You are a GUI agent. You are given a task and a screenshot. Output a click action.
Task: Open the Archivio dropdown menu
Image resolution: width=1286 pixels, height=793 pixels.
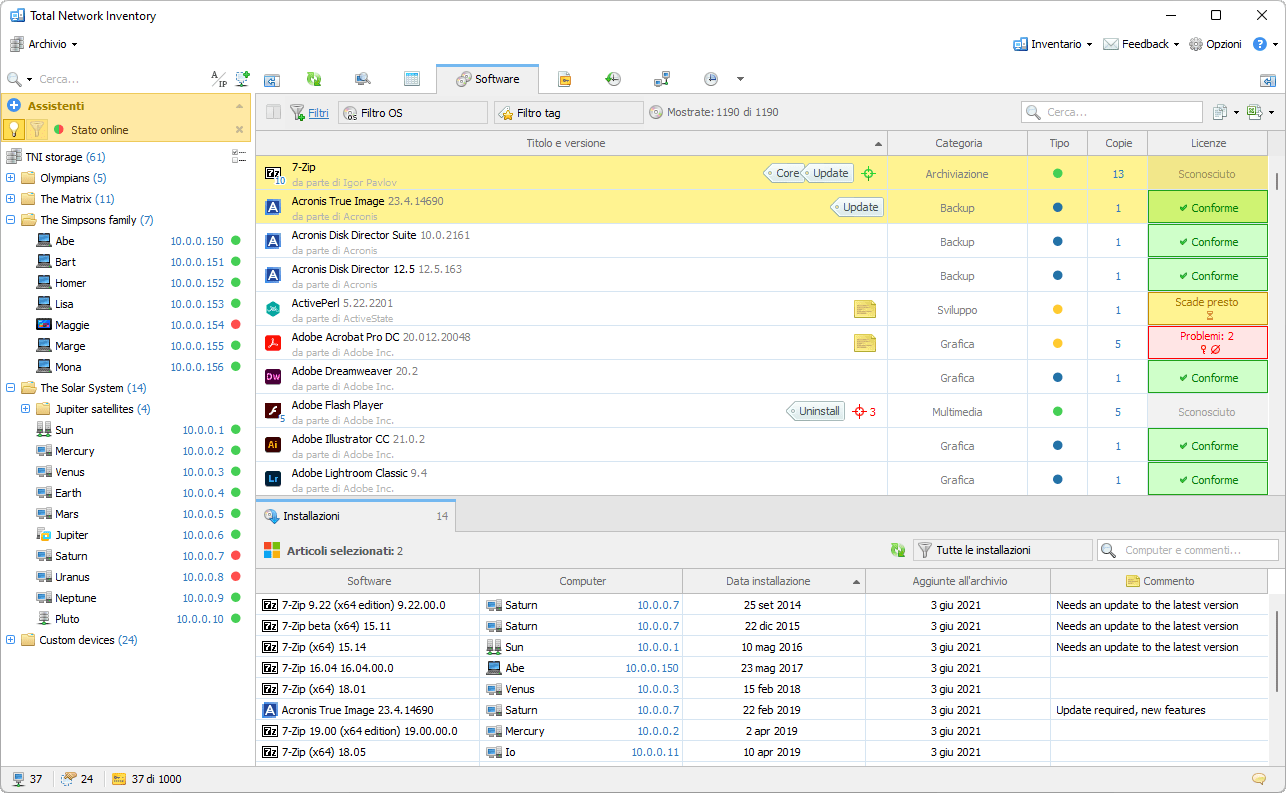click(46, 44)
